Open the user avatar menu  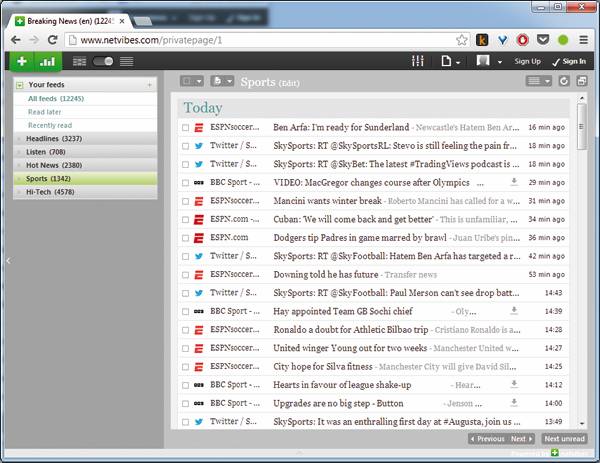click(x=489, y=61)
